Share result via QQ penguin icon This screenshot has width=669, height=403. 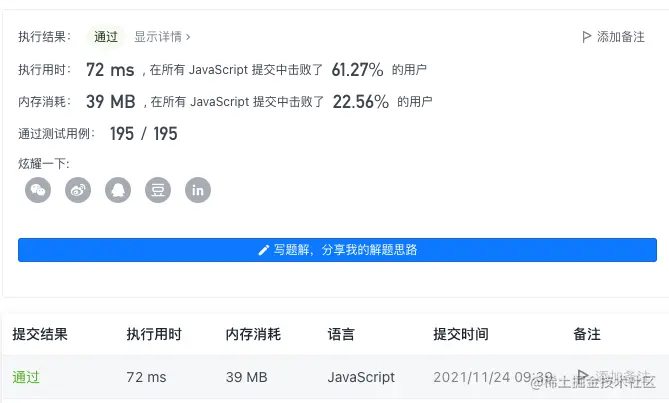click(118, 190)
